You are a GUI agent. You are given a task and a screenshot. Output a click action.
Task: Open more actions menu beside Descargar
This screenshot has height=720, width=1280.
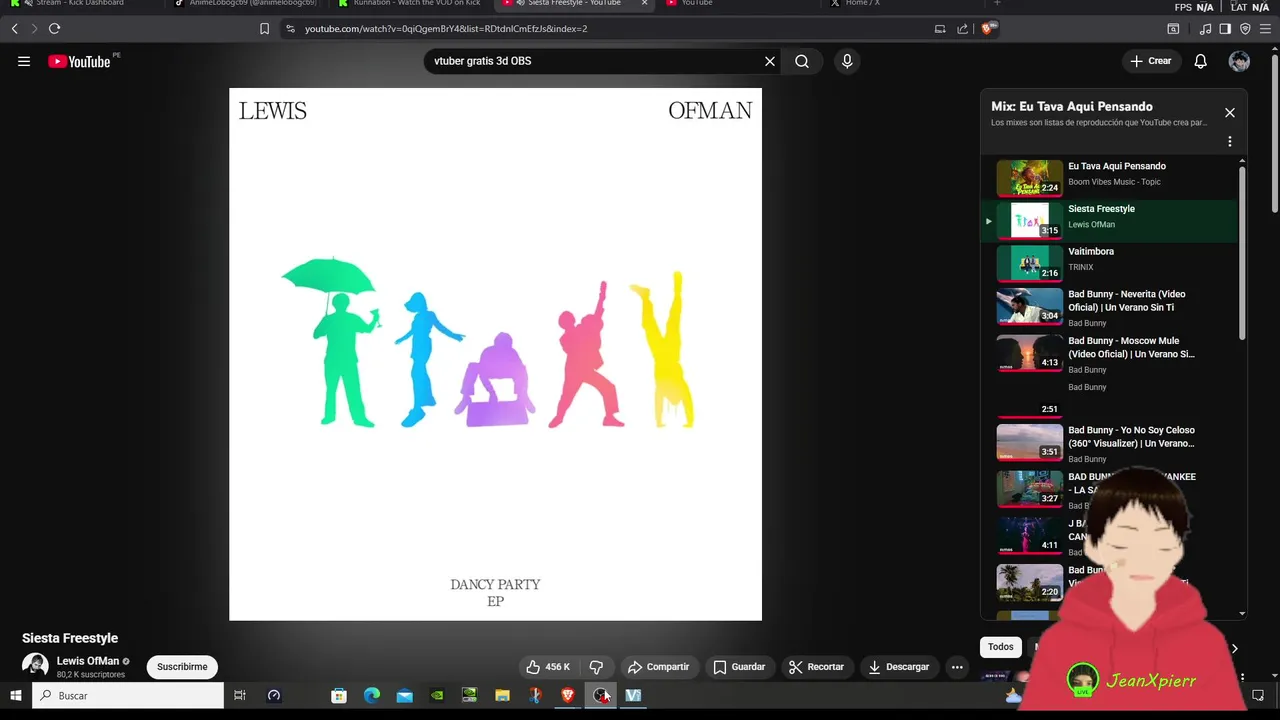[957, 667]
